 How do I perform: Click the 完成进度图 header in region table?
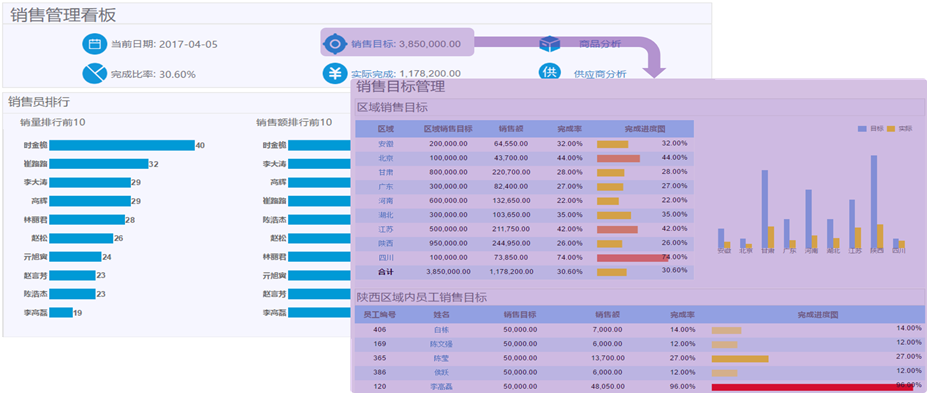point(645,129)
